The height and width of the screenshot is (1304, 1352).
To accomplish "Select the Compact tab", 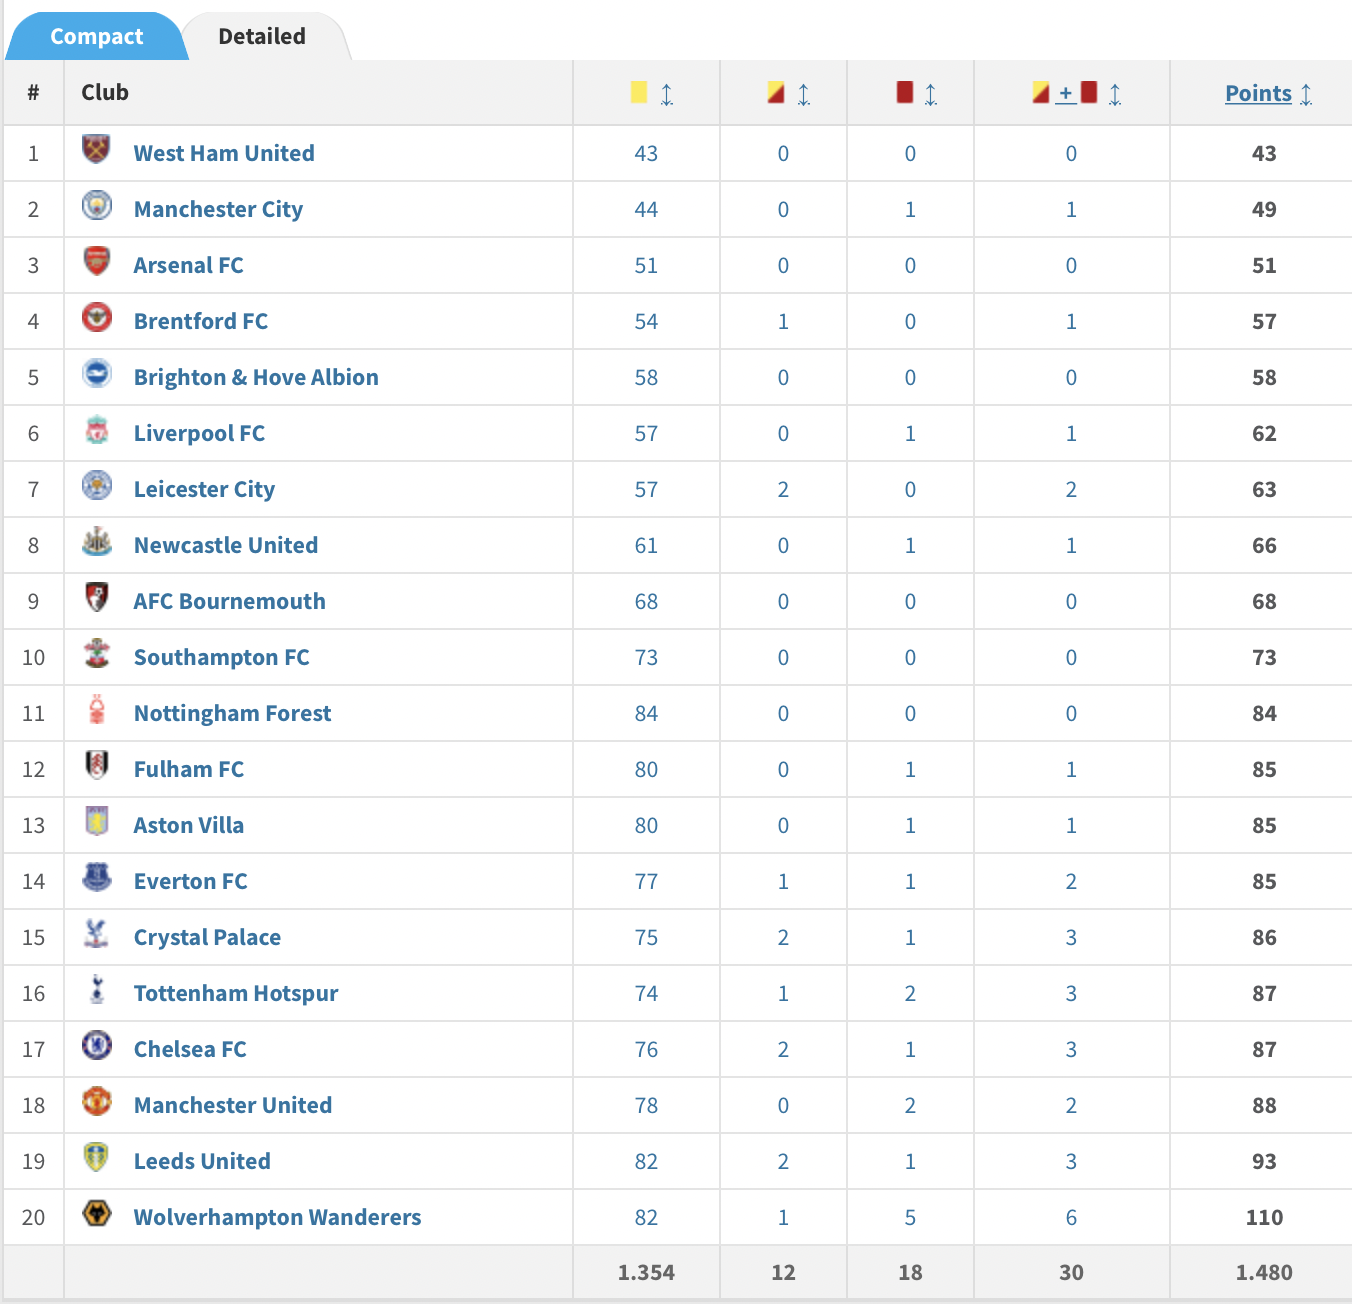I will pyautogui.click(x=96, y=37).
